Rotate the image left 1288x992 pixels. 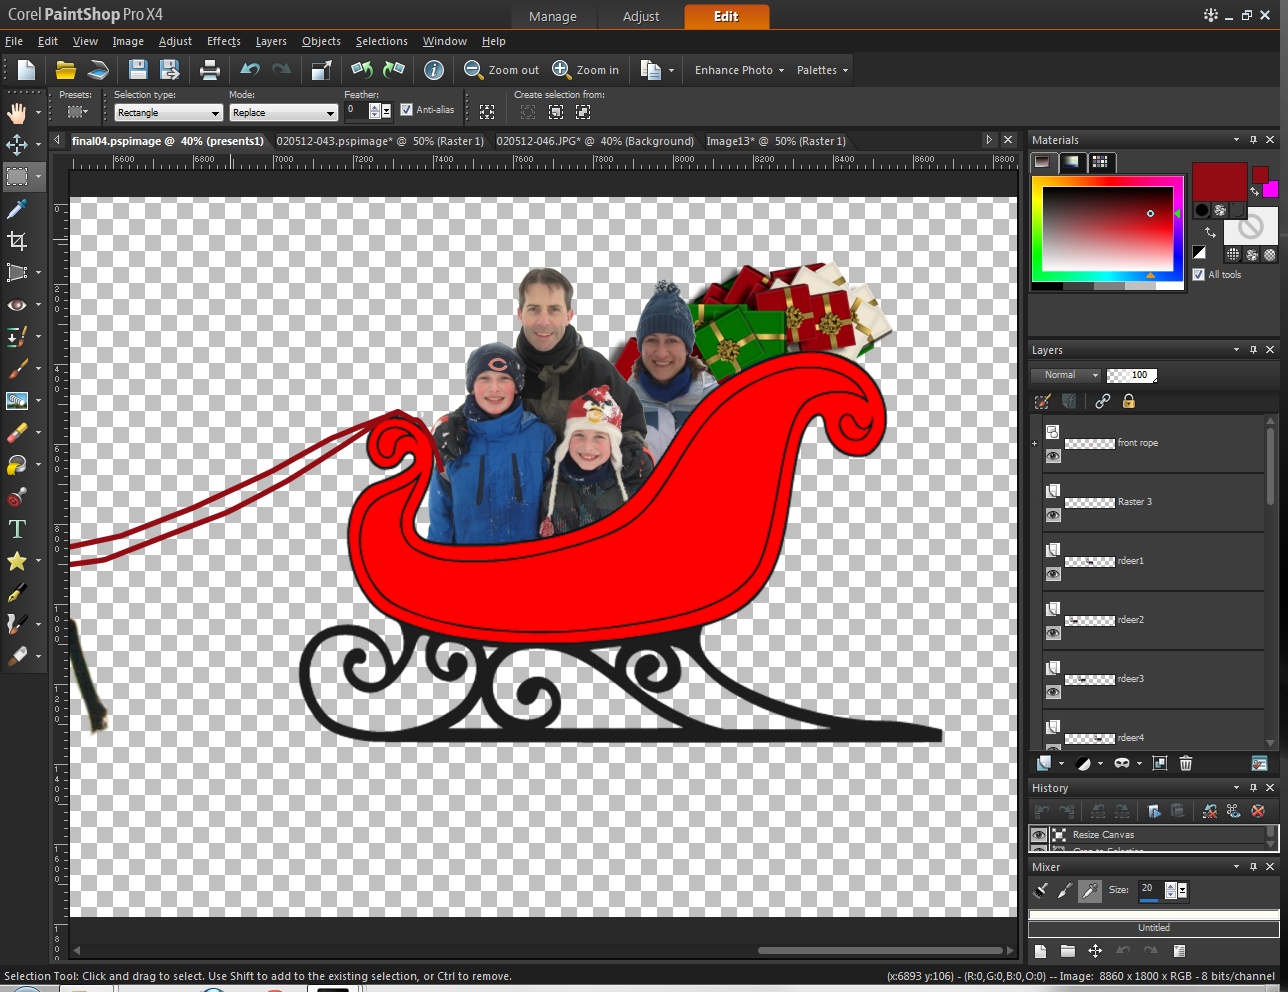[362, 70]
